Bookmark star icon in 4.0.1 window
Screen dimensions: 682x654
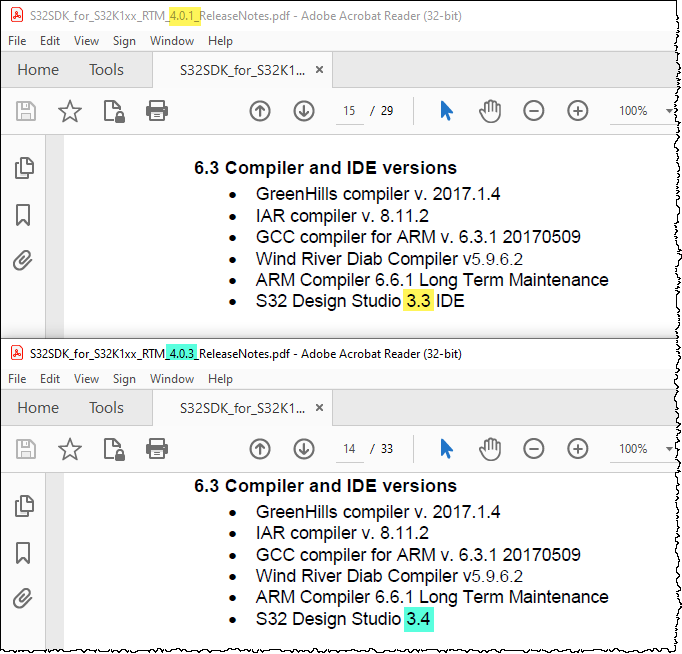tap(70, 111)
